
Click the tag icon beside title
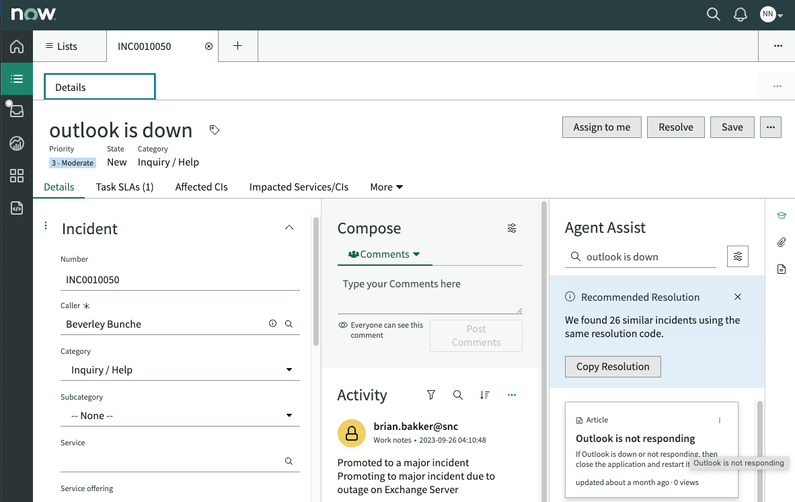[214, 130]
